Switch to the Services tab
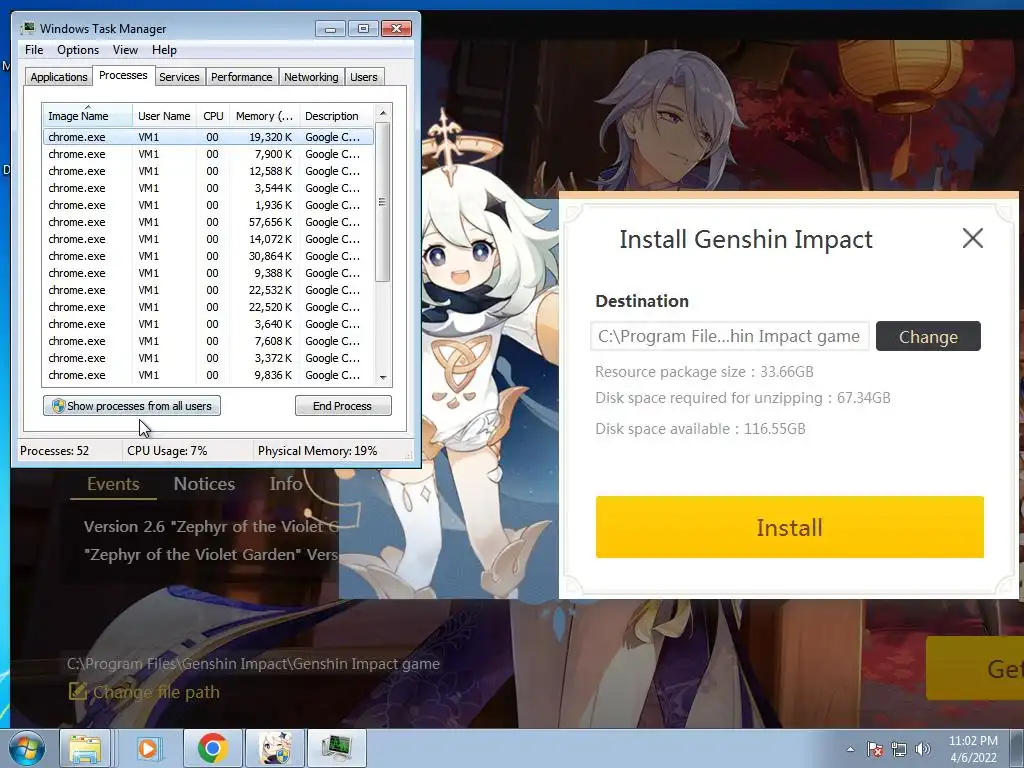1024x768 pixels. tap(179, 77)
